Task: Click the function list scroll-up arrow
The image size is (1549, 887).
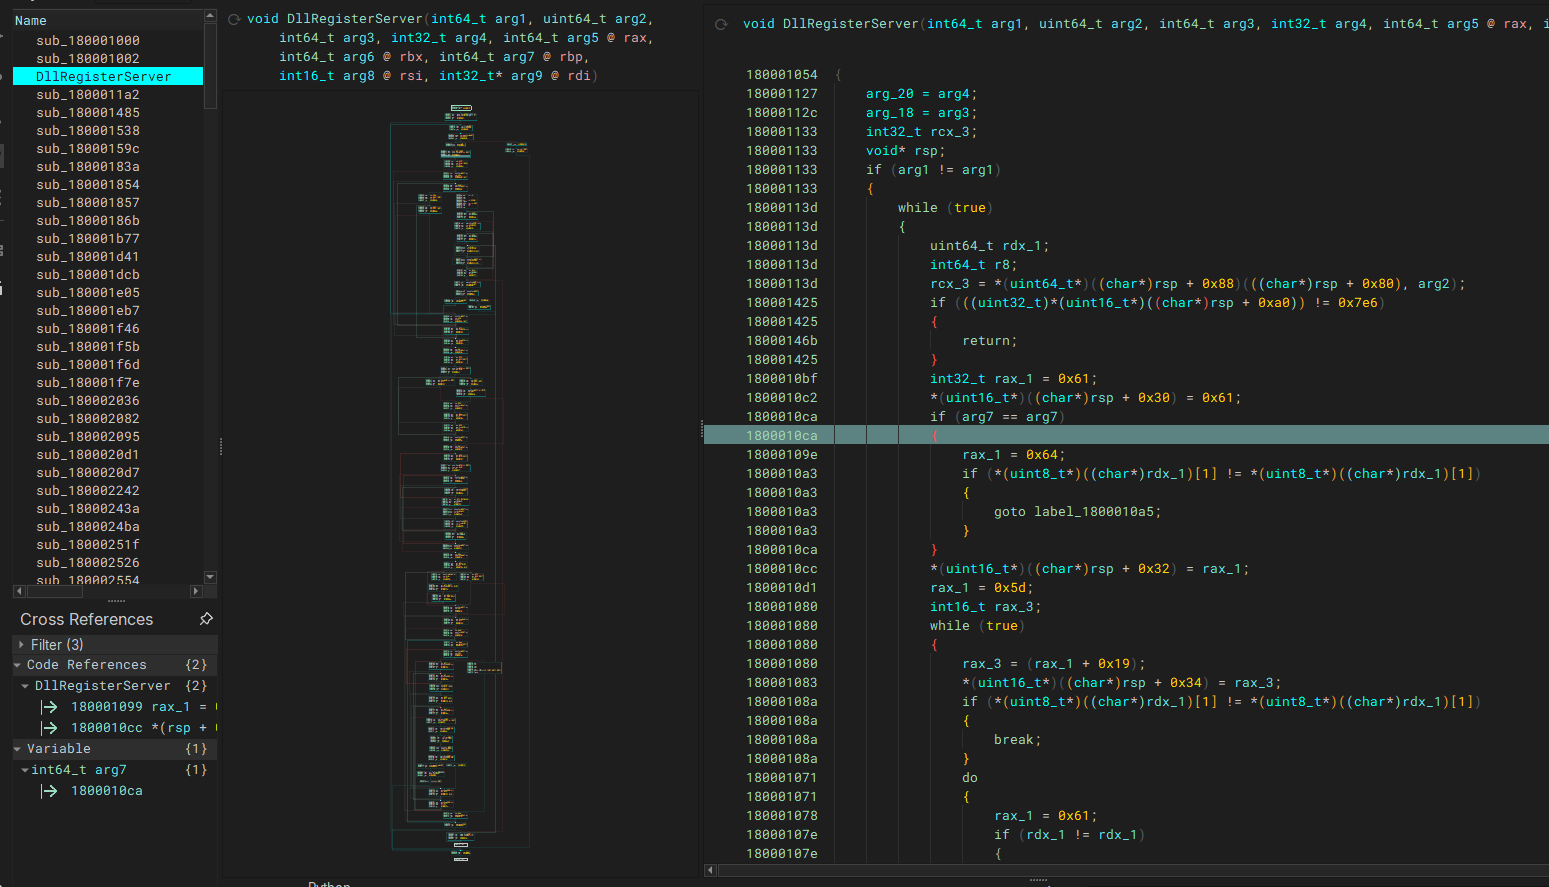Action: (210, 15)
